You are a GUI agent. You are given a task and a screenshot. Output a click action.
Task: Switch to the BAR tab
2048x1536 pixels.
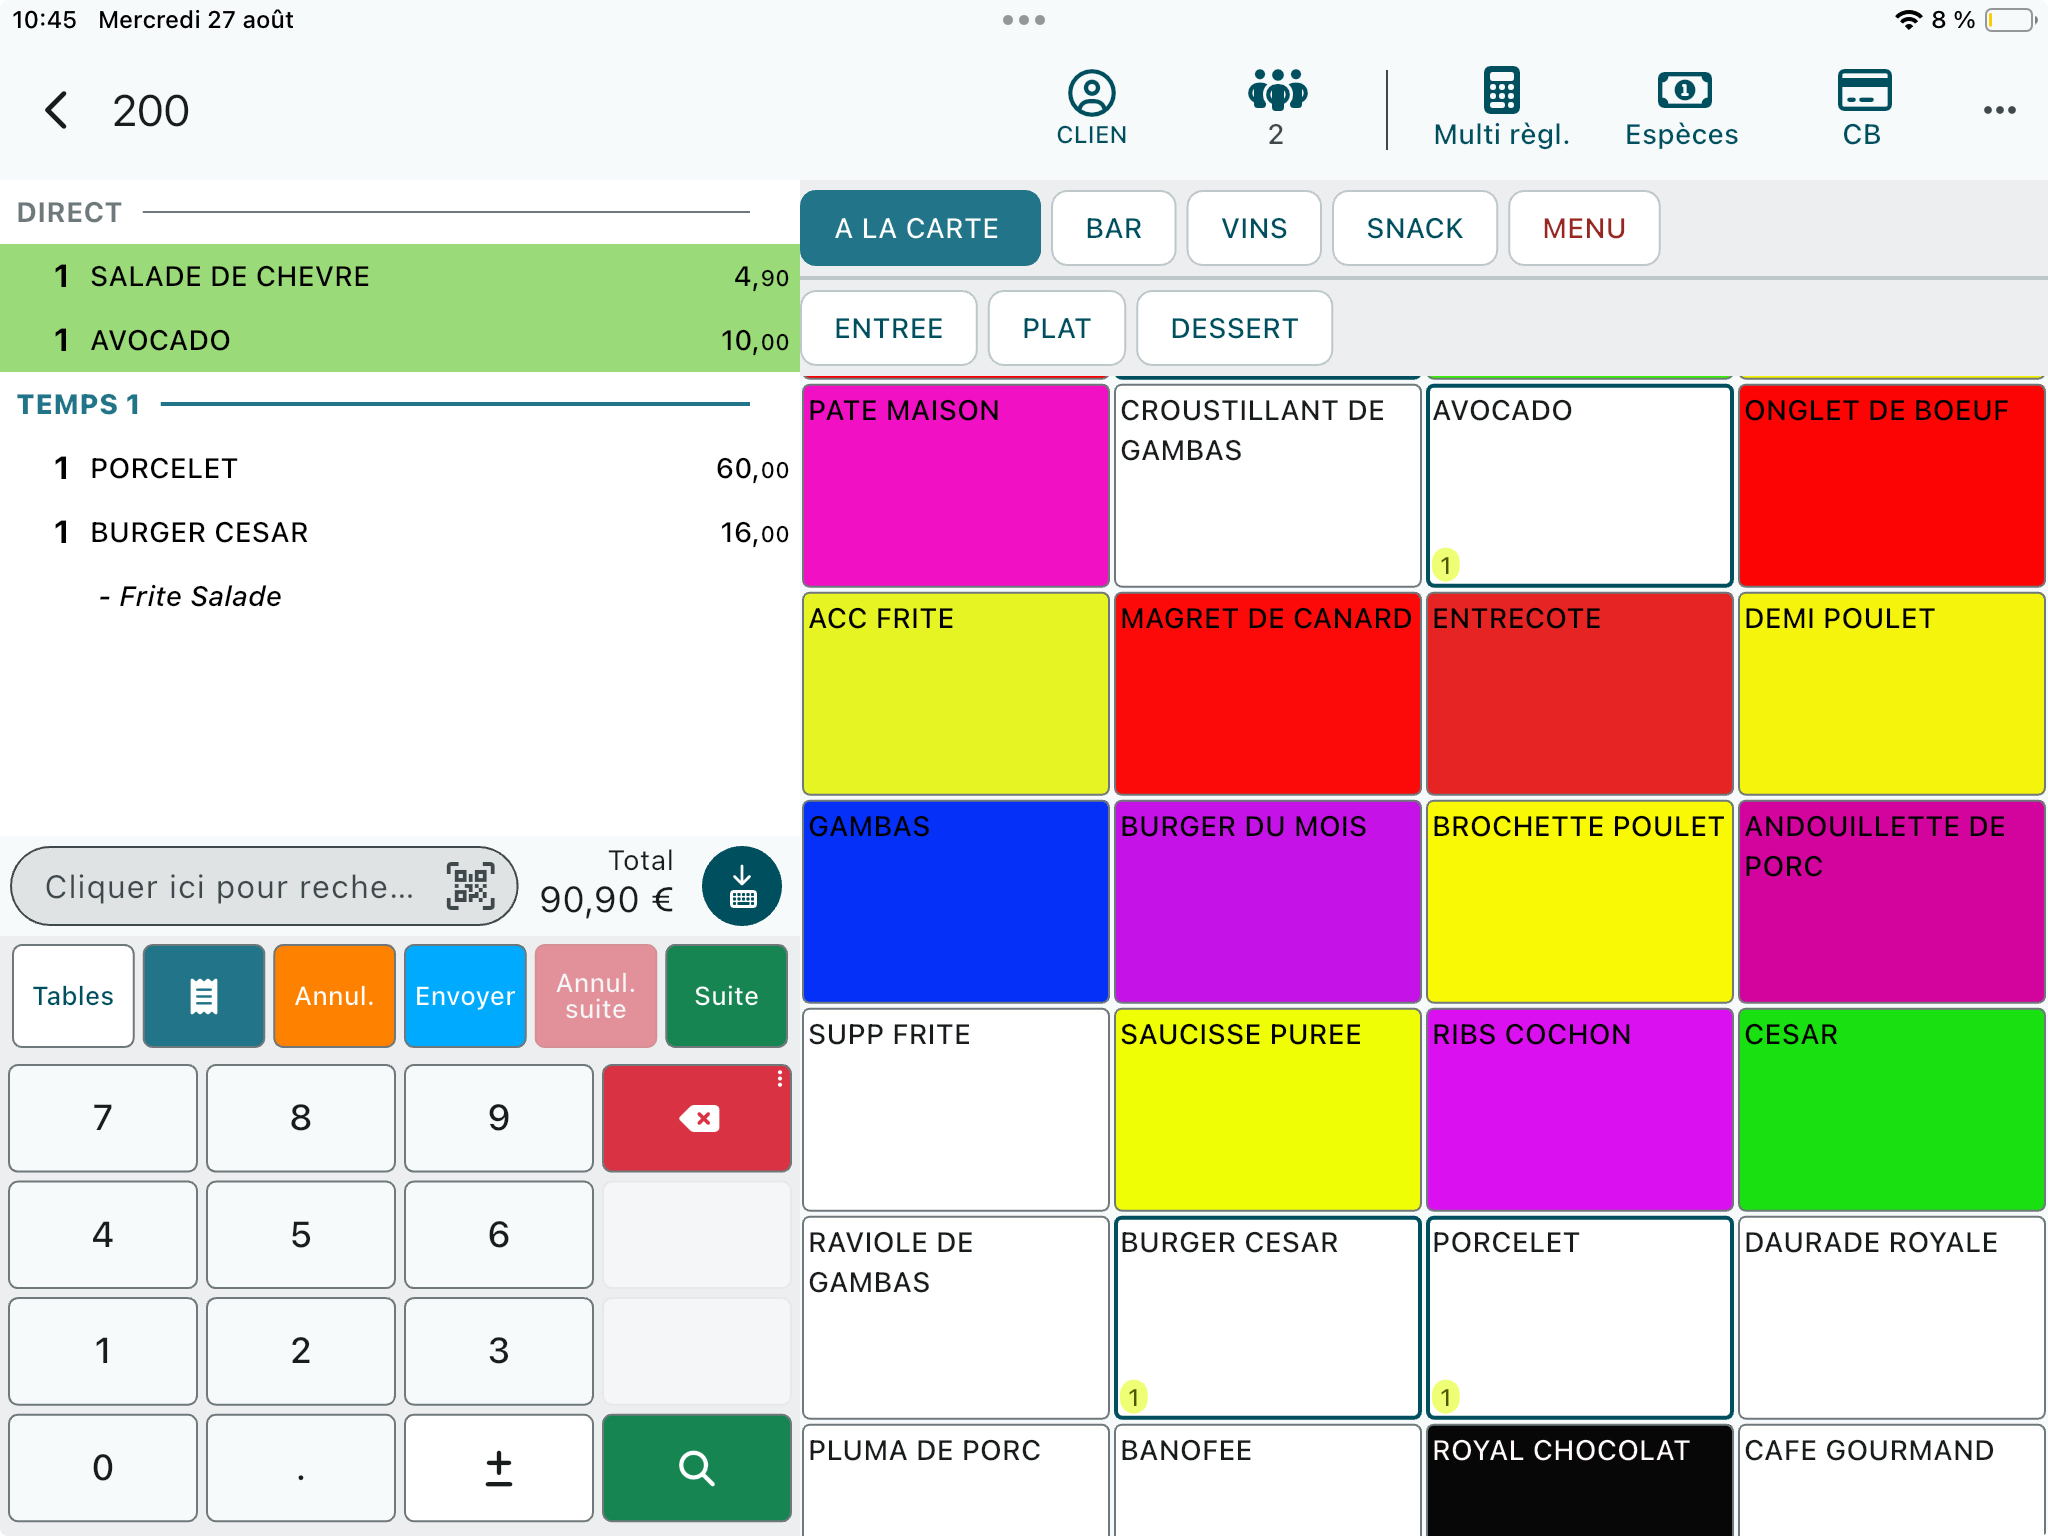coord(1114,228)
